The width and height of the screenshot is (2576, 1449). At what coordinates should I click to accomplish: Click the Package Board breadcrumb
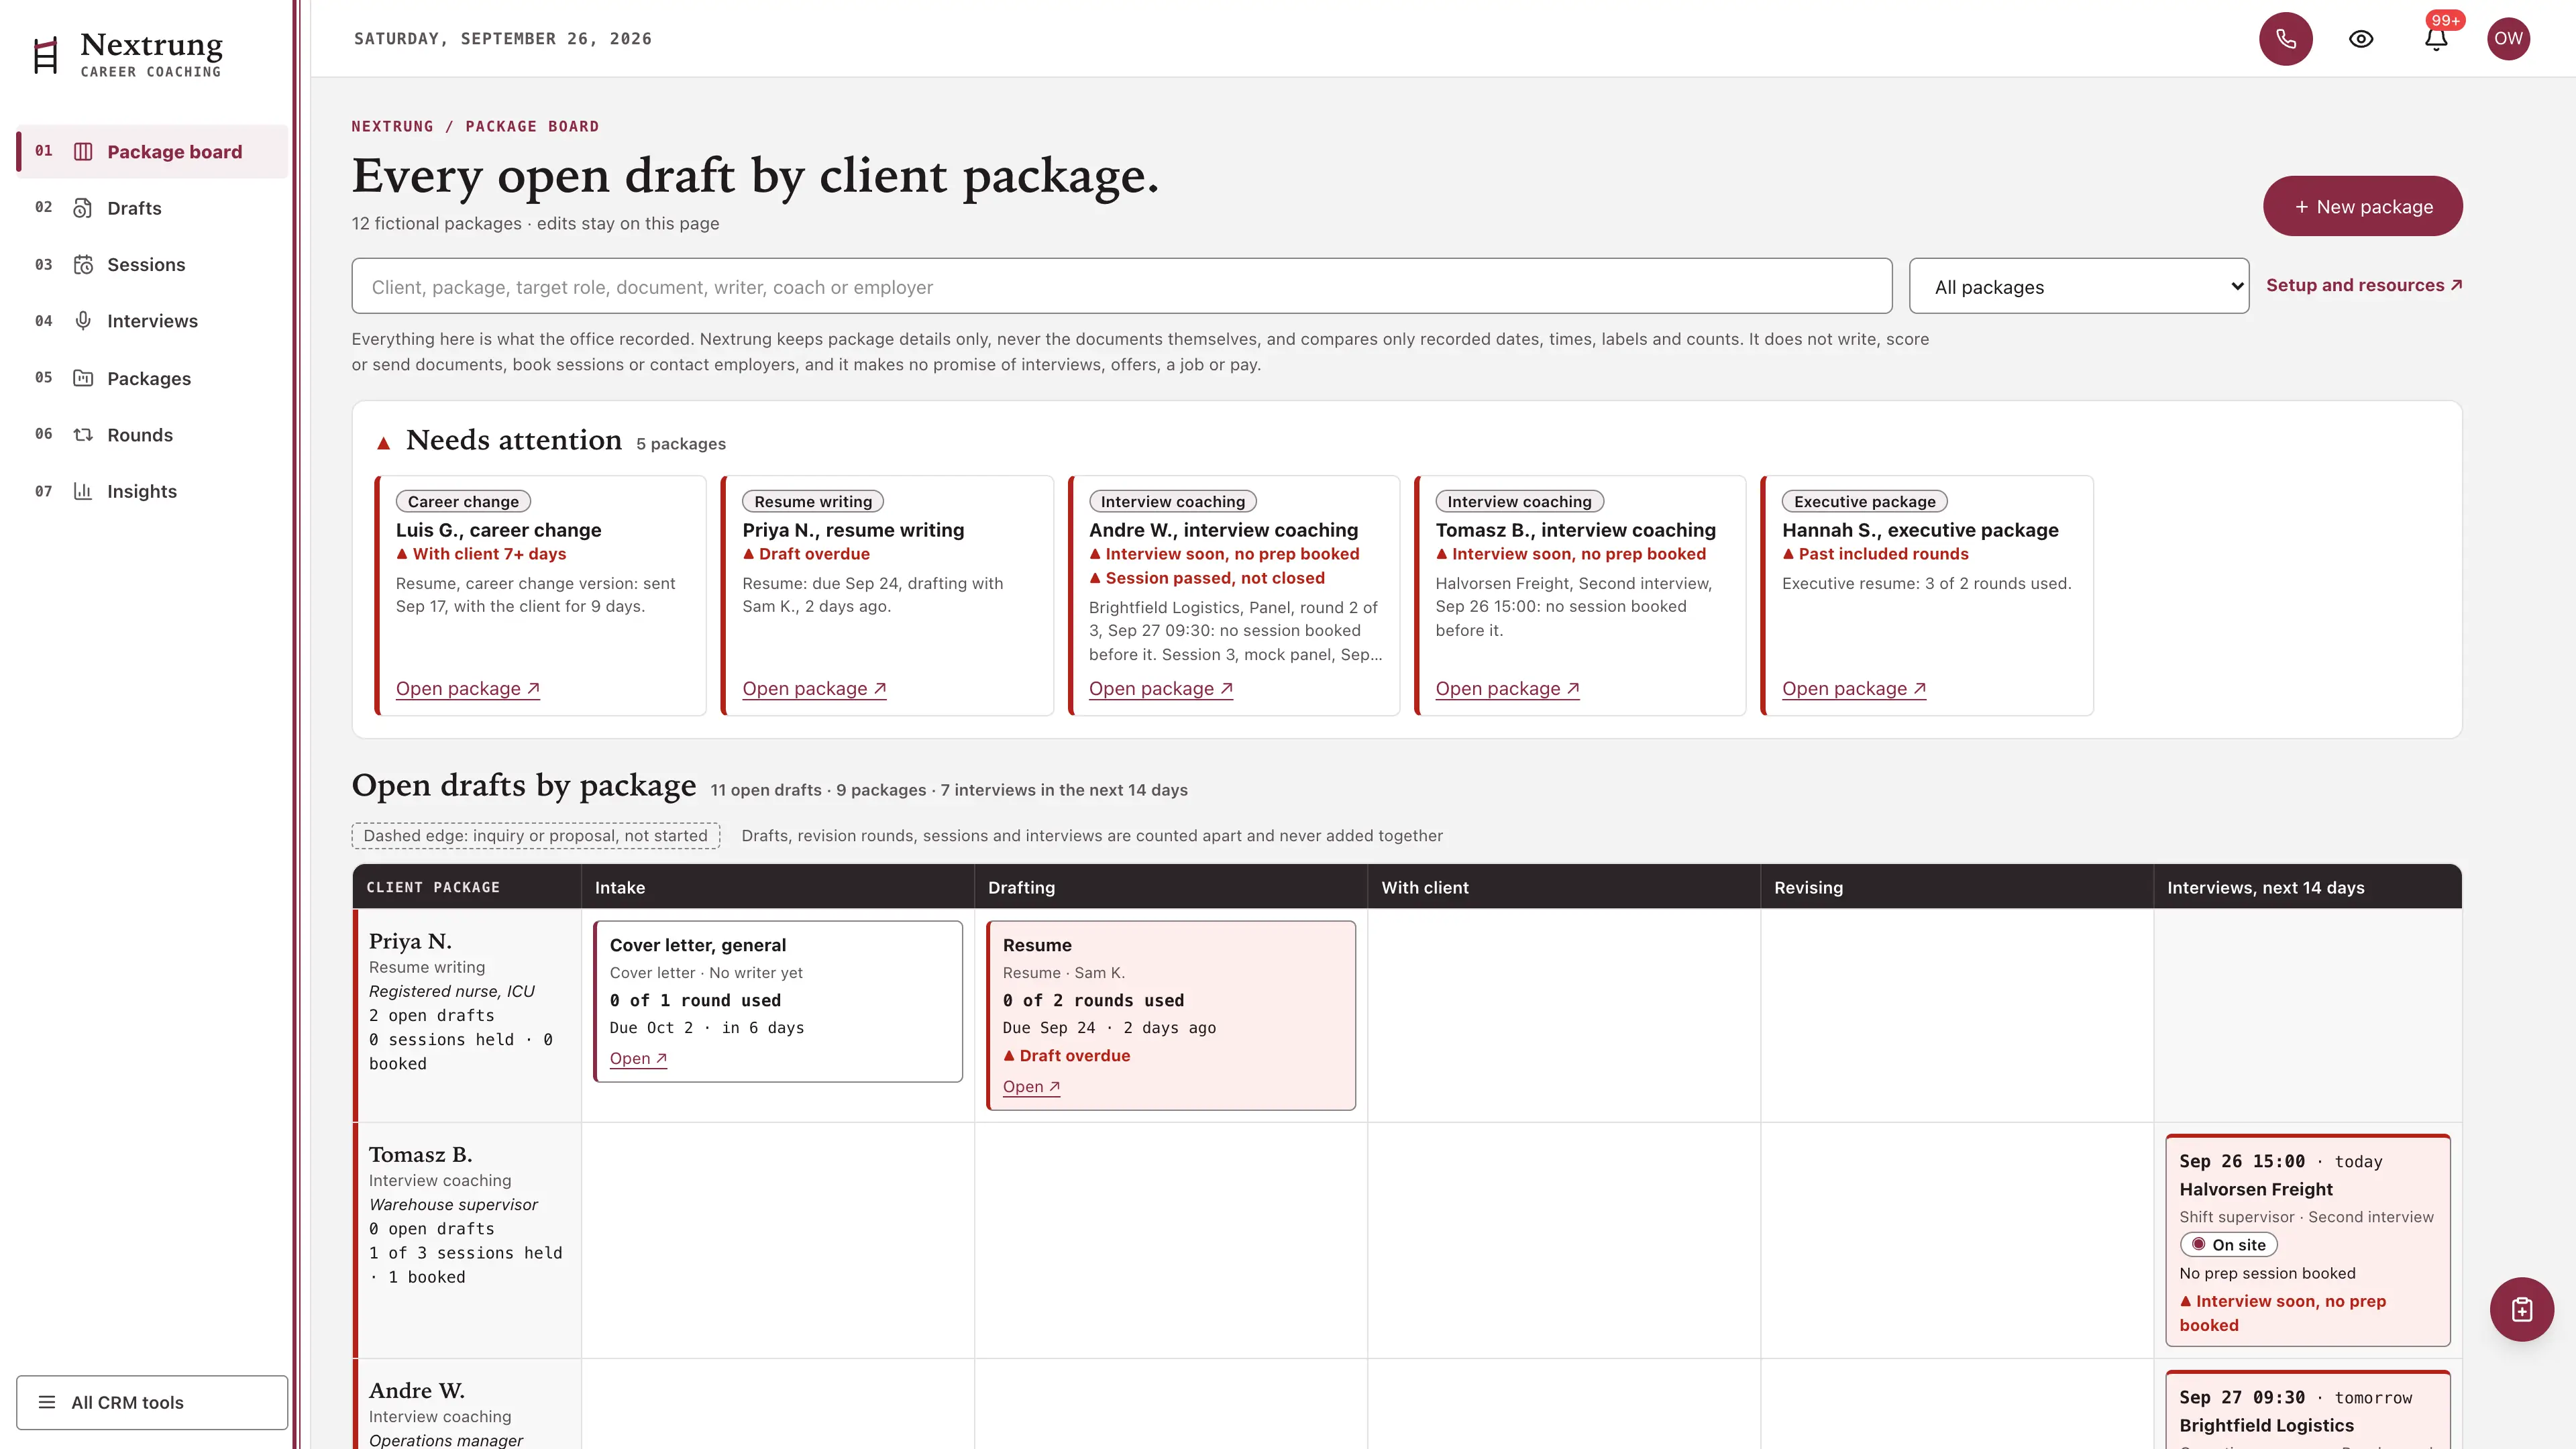532,126
